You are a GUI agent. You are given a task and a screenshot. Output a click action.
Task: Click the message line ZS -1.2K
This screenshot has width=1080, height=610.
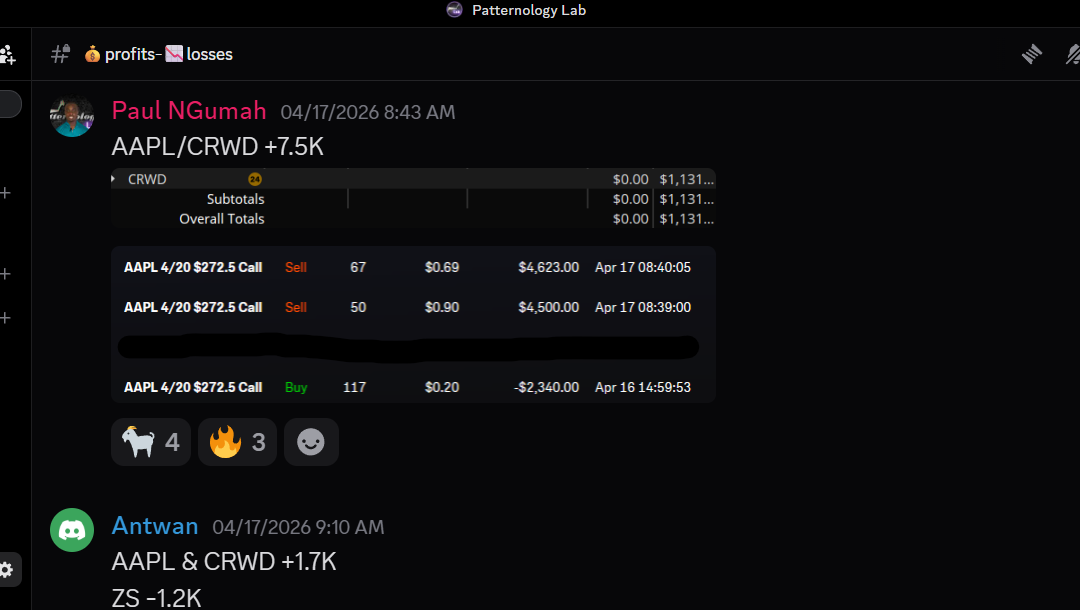pos(156,598)
